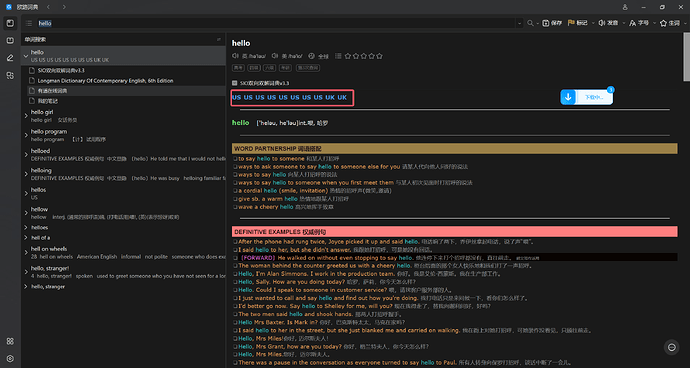This screenshot has height=368, width=690.
Task: Expand the hell on wheels entry
Action: pos(26,252)
